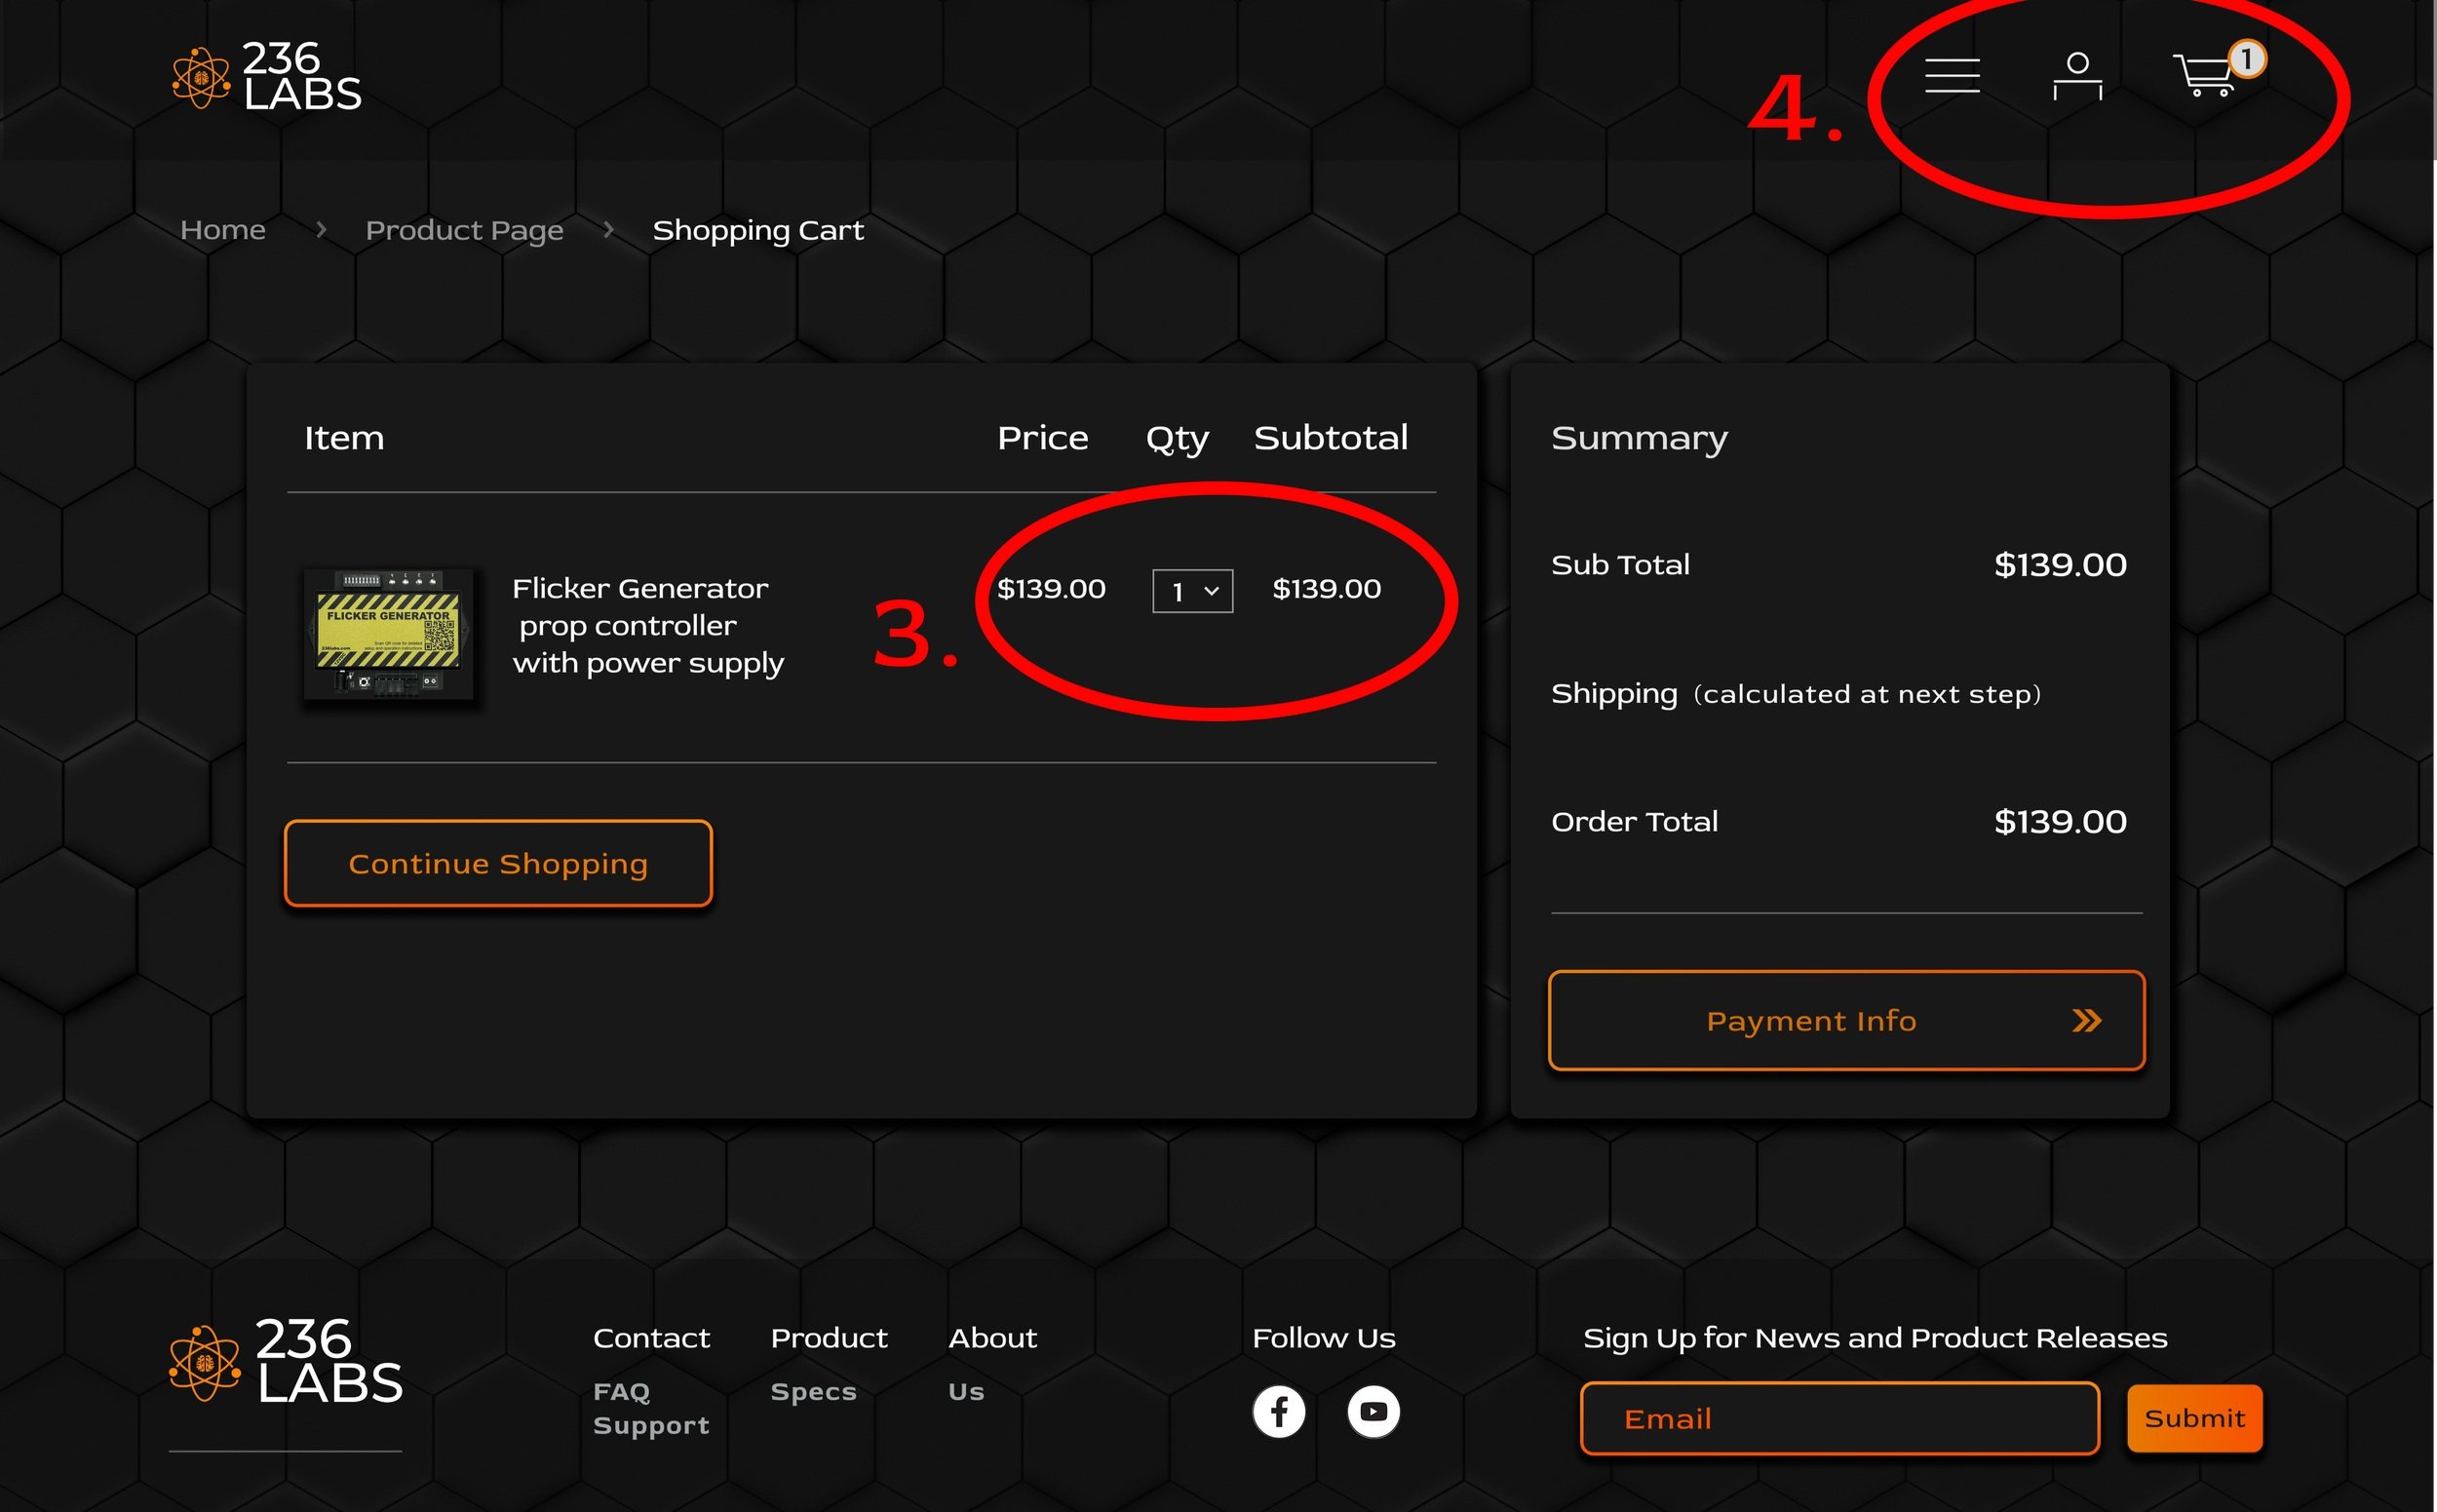
Task: Click the cart item count badge
Action: (2246, 60)
